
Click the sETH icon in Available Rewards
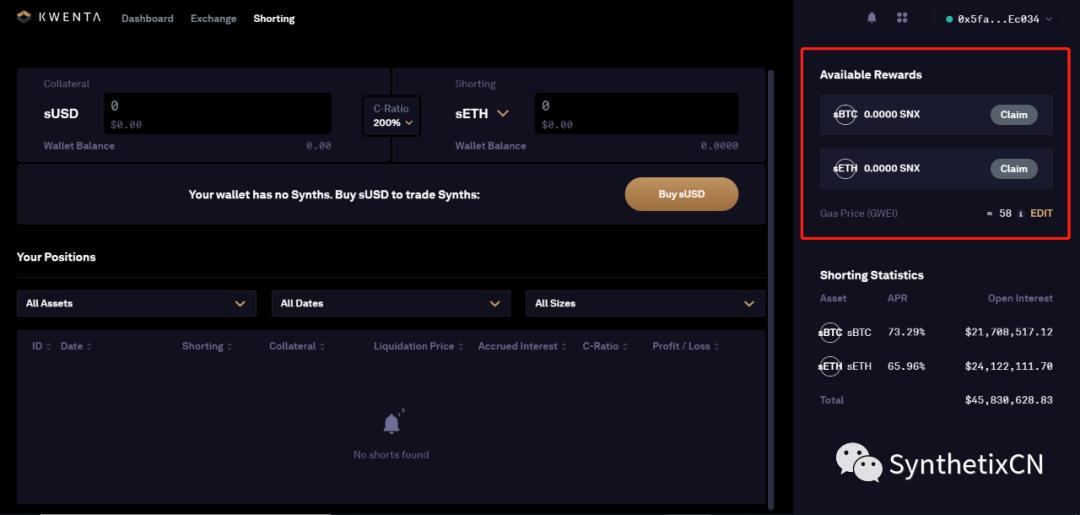(844, 168)
